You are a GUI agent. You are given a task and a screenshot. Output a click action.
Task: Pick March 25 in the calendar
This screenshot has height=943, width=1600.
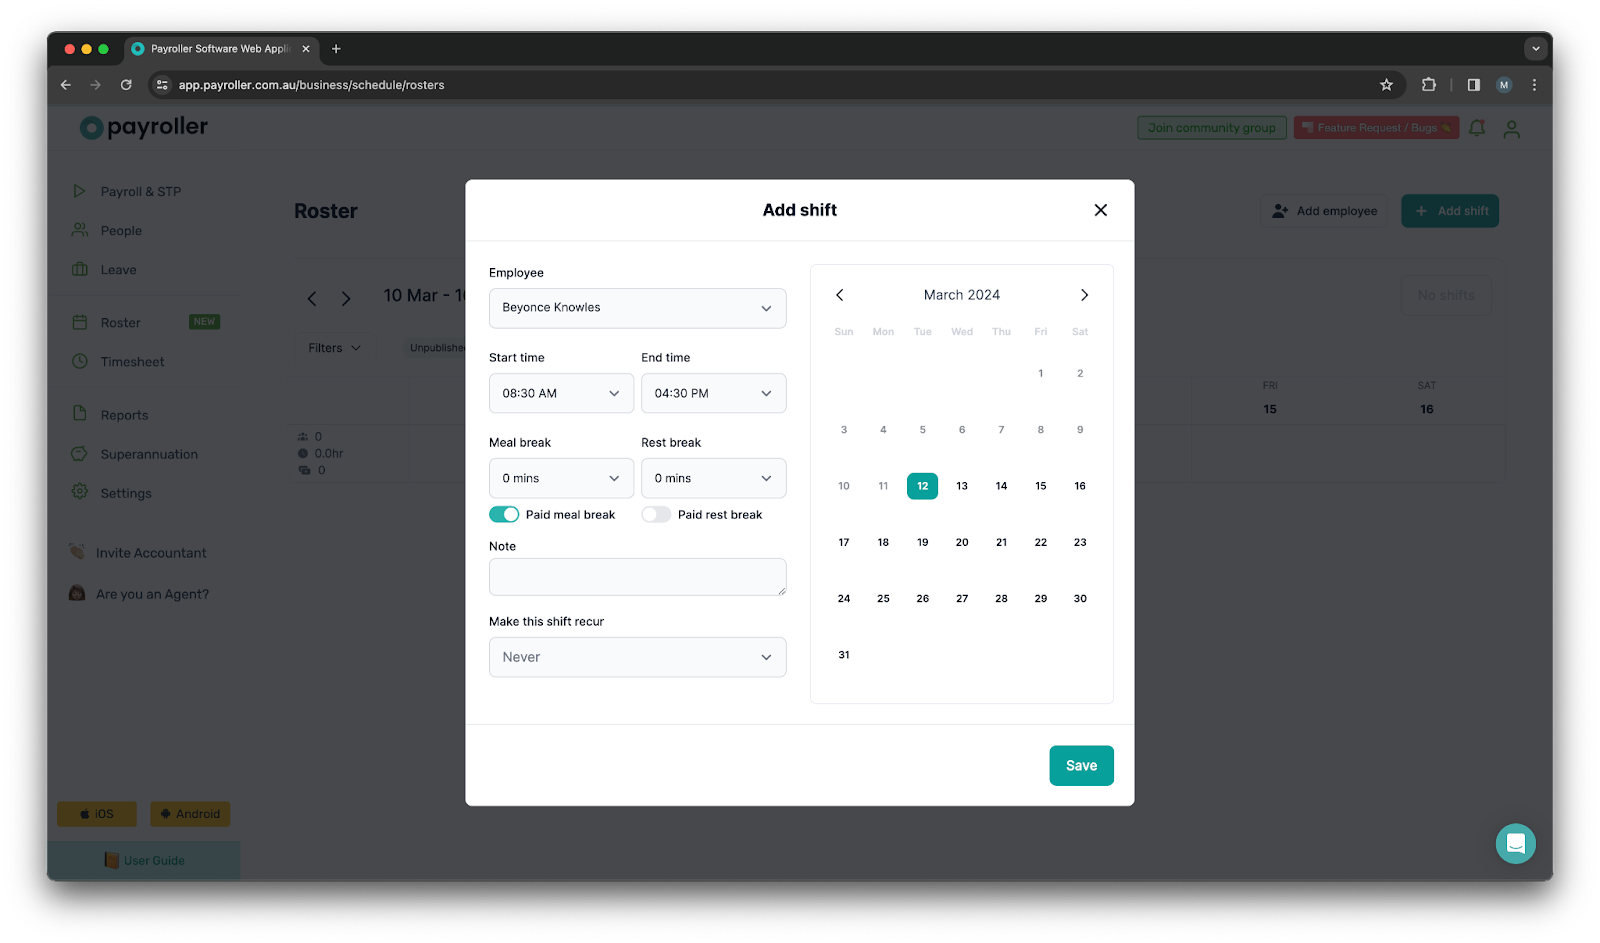pyautogui.click(x=883, y=598)
